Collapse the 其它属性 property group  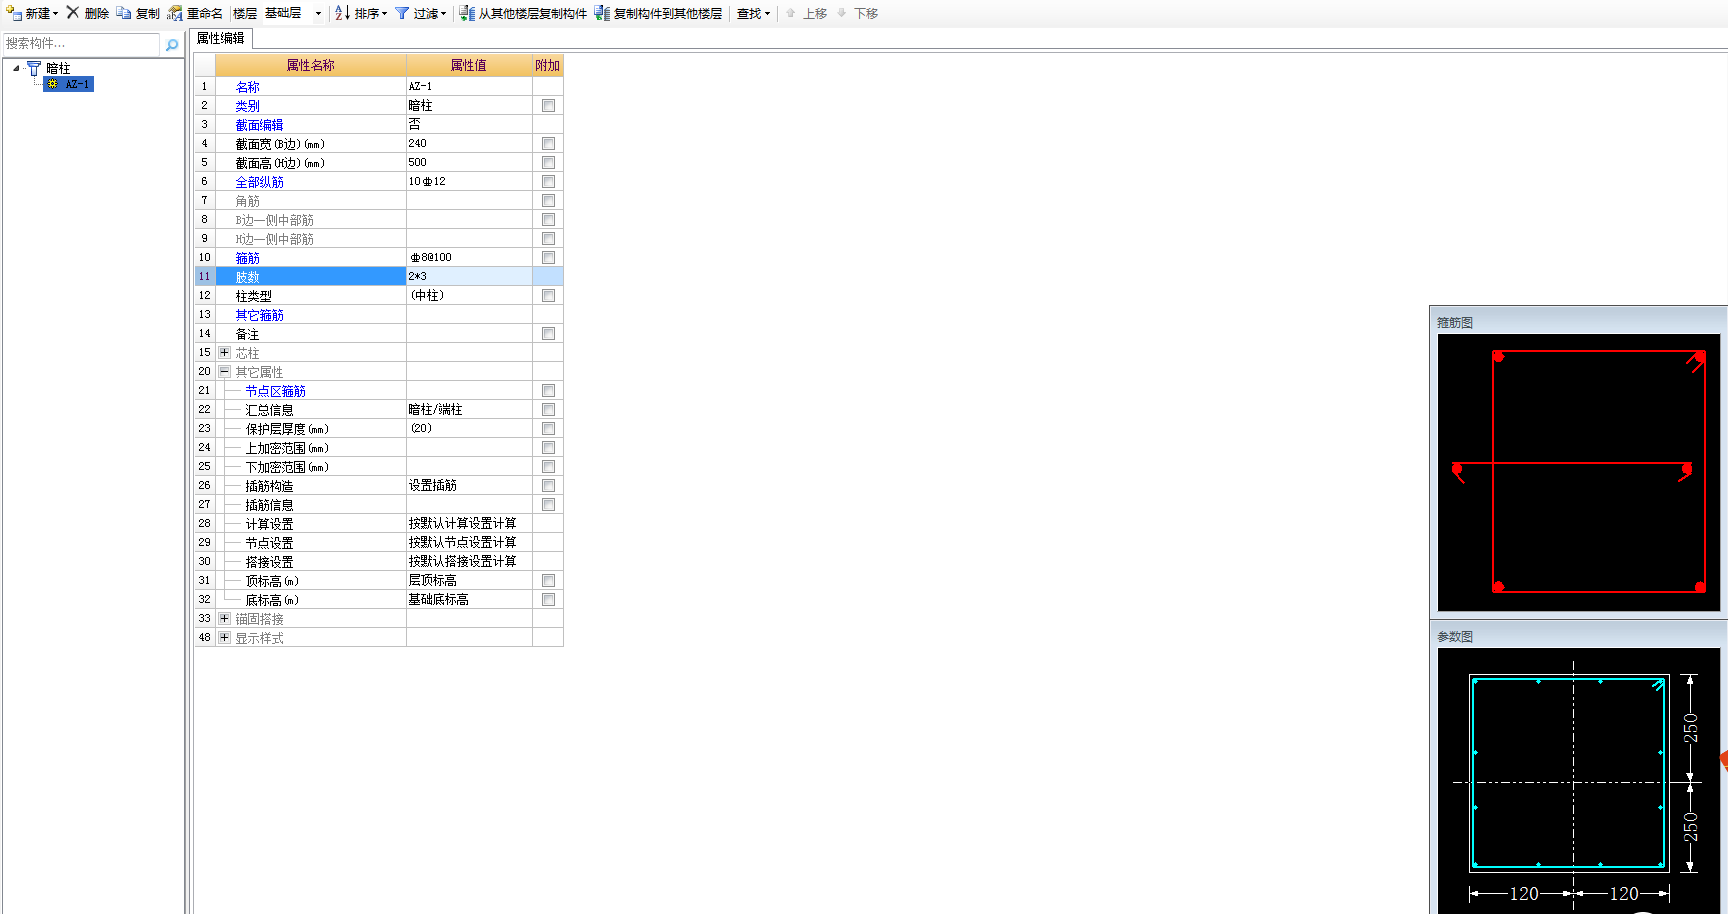click(x=224, y=371)
